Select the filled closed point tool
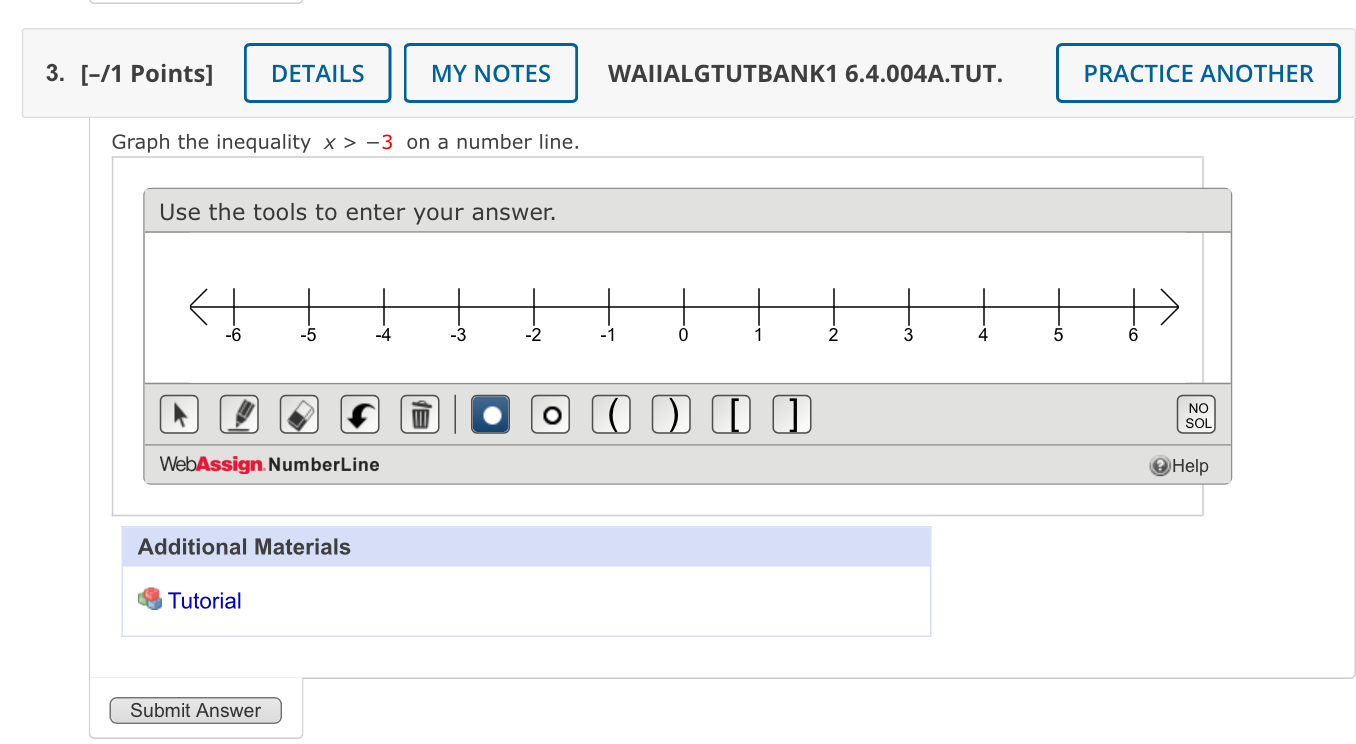 click(x=490, y=414)
